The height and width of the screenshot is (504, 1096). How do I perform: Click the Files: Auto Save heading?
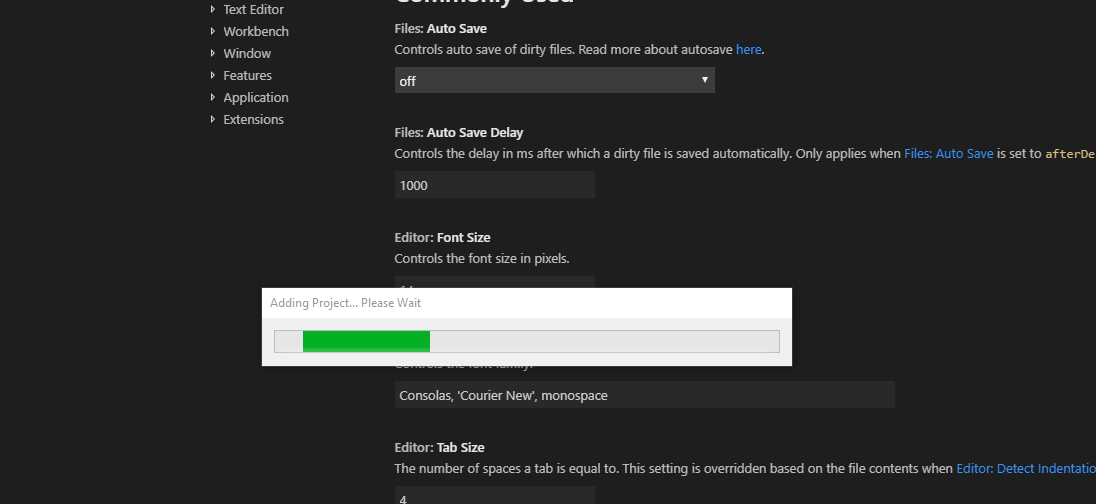tap(440, 29)
